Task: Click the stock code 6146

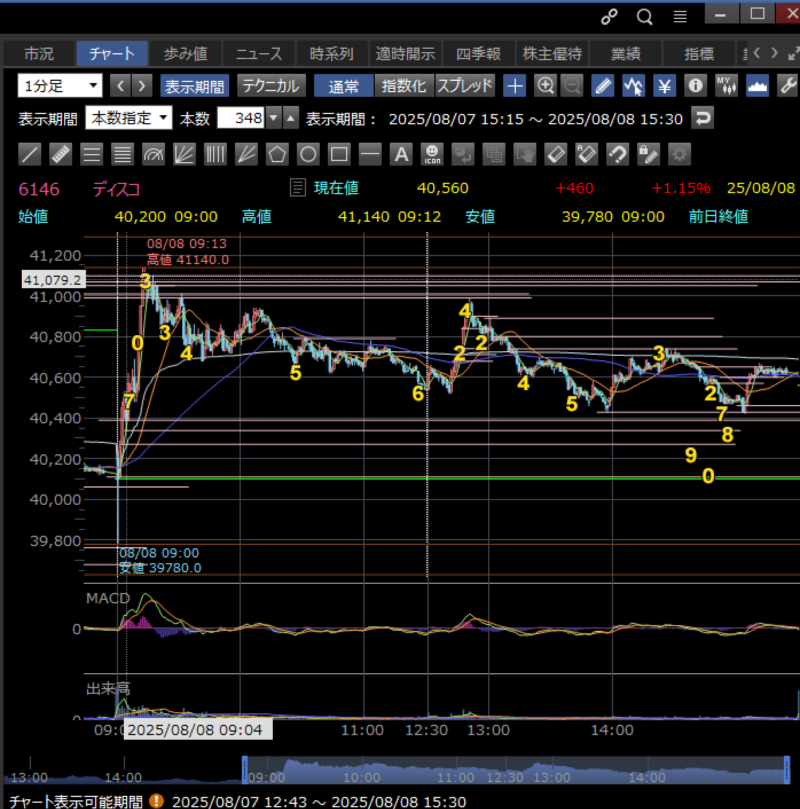Action: tap(39, 189)
